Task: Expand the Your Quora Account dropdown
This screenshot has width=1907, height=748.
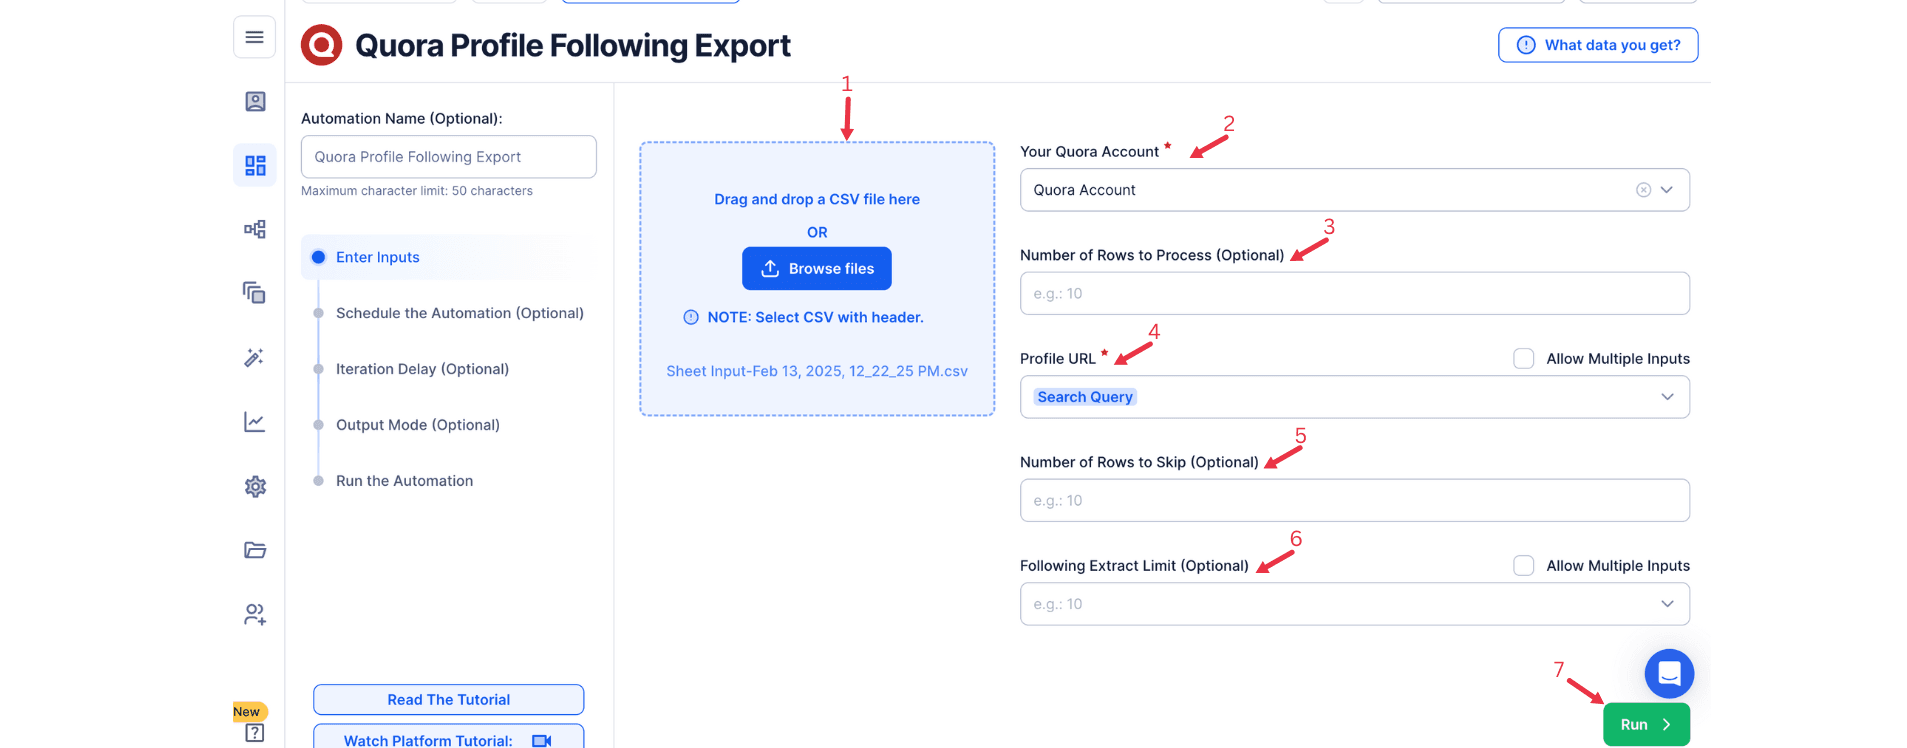Action: [x=1667, y=190]
